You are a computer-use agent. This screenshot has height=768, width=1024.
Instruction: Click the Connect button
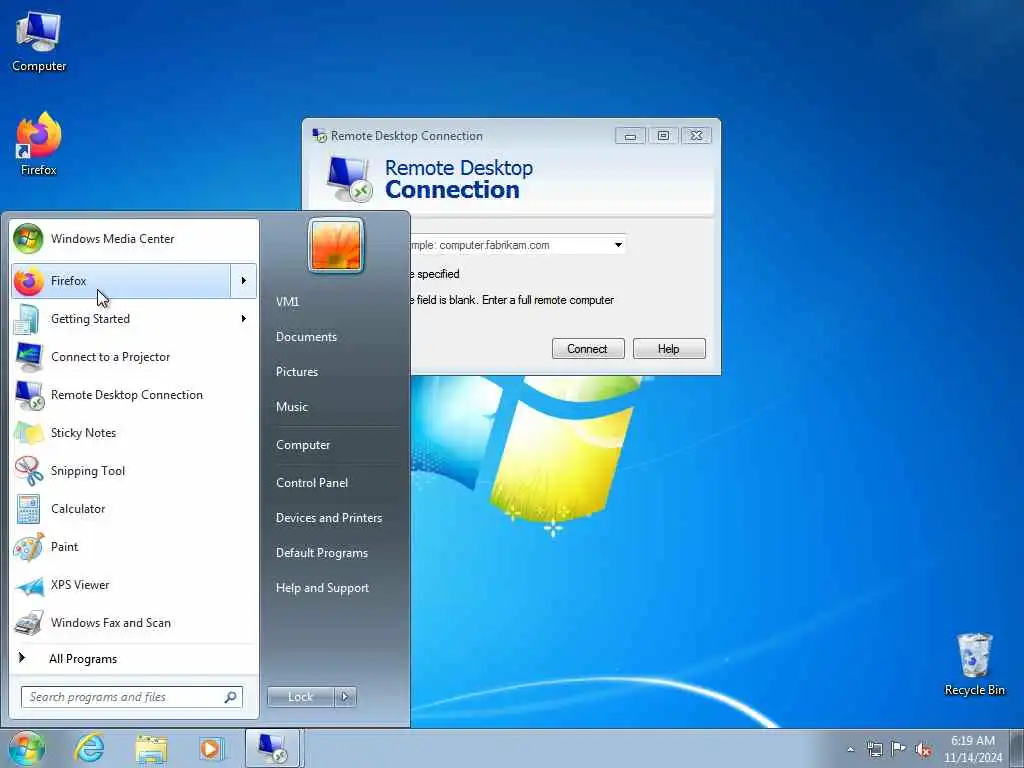click(588, 349)
